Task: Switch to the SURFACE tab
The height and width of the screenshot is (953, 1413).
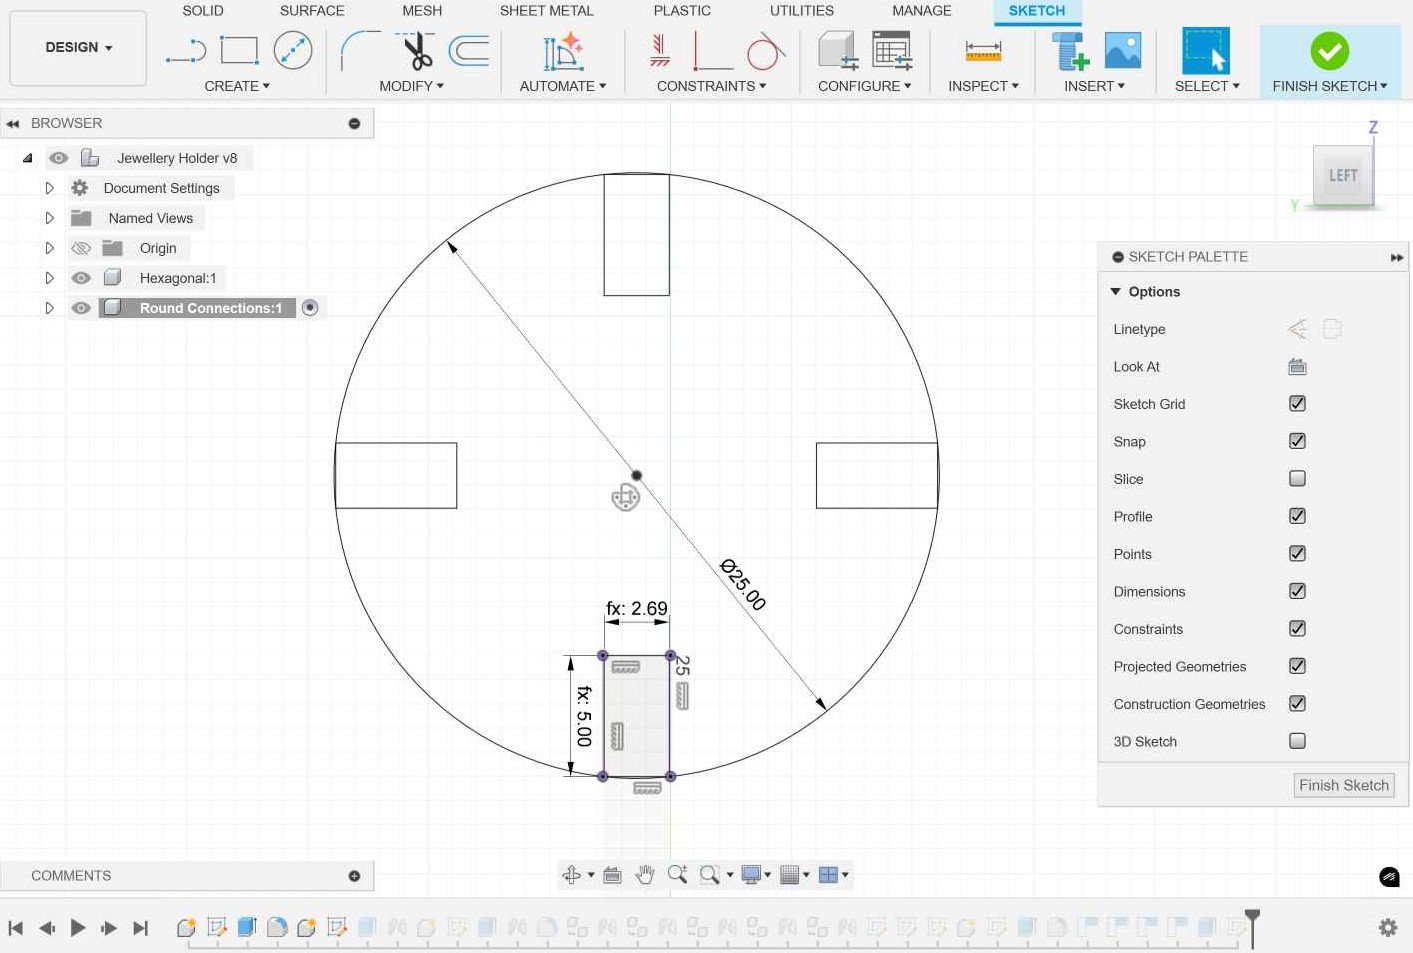Action: pyautogui.click(x=312, y=11)
